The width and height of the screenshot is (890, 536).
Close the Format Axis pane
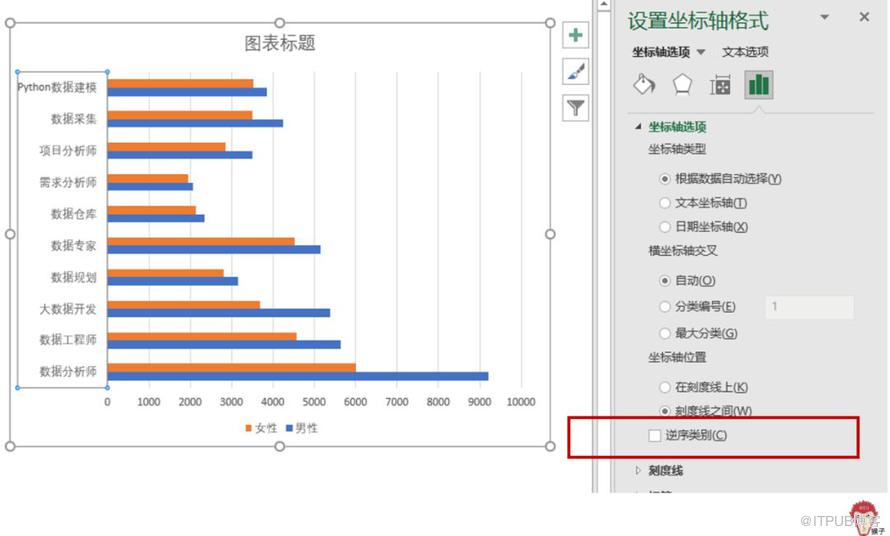click(x=864, y=17)
